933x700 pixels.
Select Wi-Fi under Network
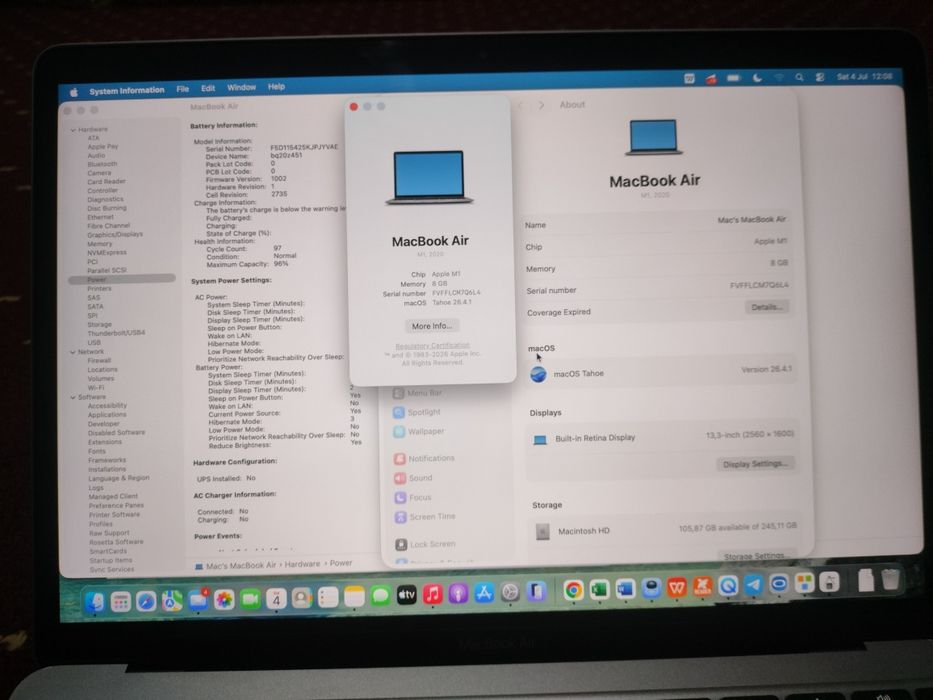click(96, 388)
